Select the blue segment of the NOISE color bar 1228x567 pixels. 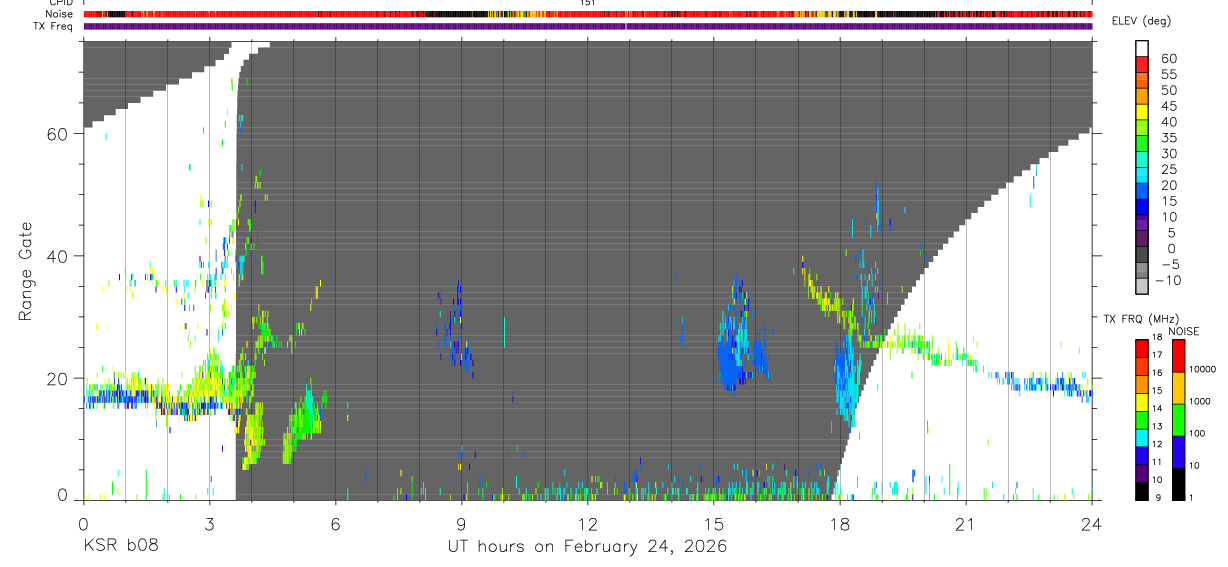[1177, 452]
